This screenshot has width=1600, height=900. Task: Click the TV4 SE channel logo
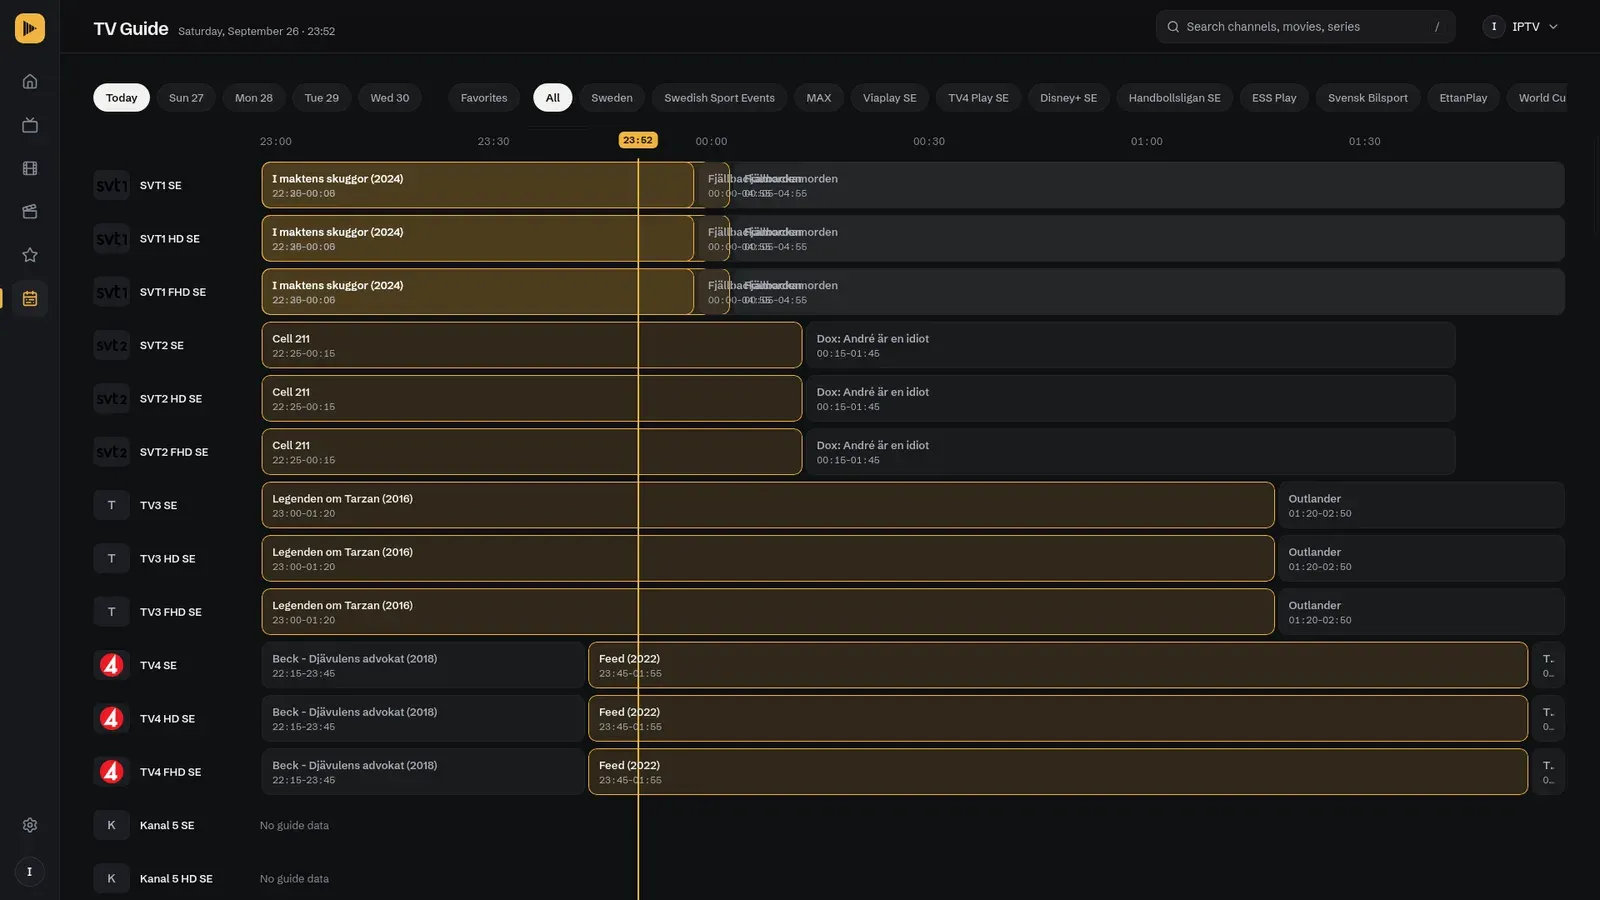112,665
